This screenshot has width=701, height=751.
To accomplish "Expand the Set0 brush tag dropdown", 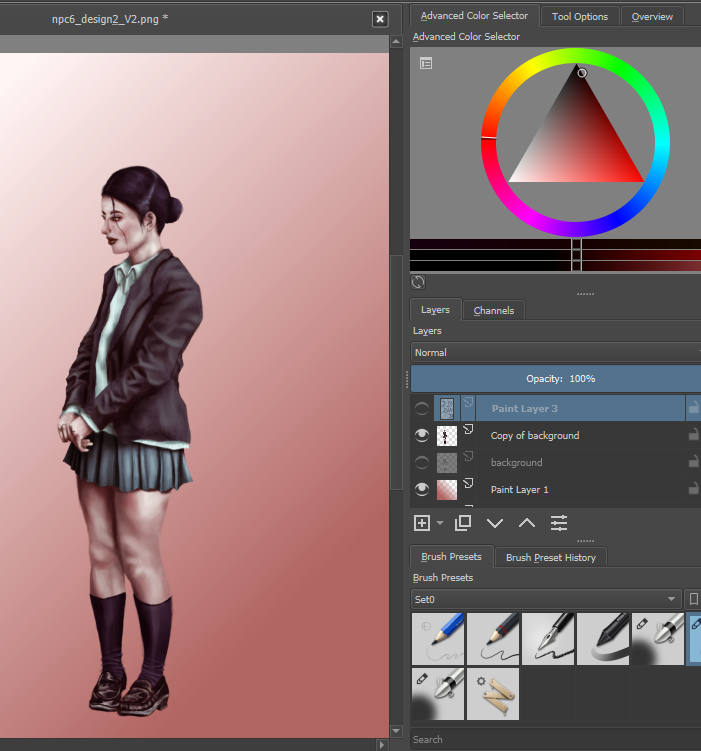I will pos(546,600).
